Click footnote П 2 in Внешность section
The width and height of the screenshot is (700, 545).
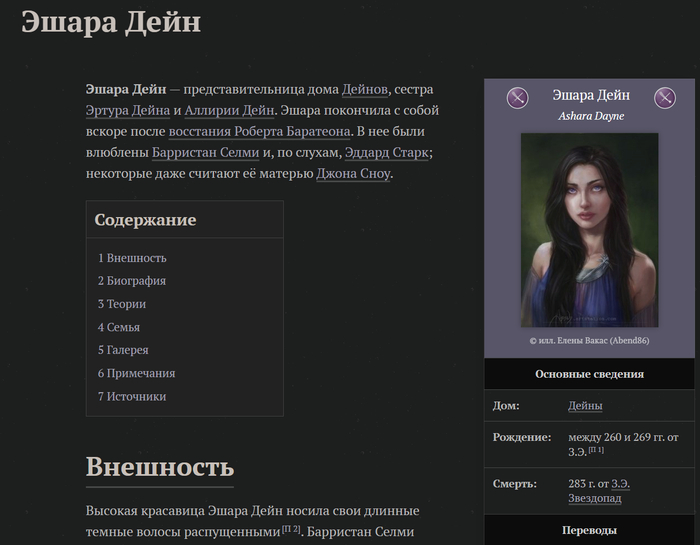tap(291, 529)
